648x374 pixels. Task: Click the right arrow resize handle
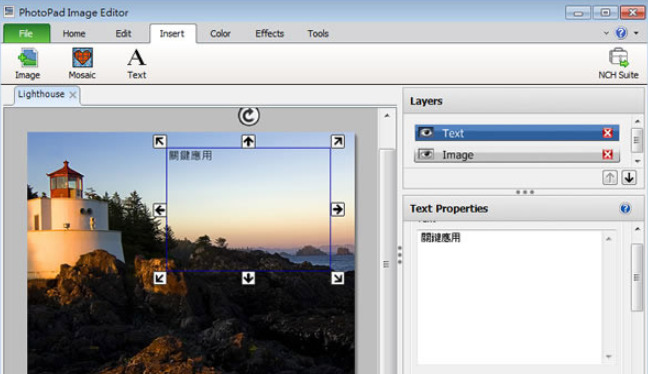click(338, 210)
